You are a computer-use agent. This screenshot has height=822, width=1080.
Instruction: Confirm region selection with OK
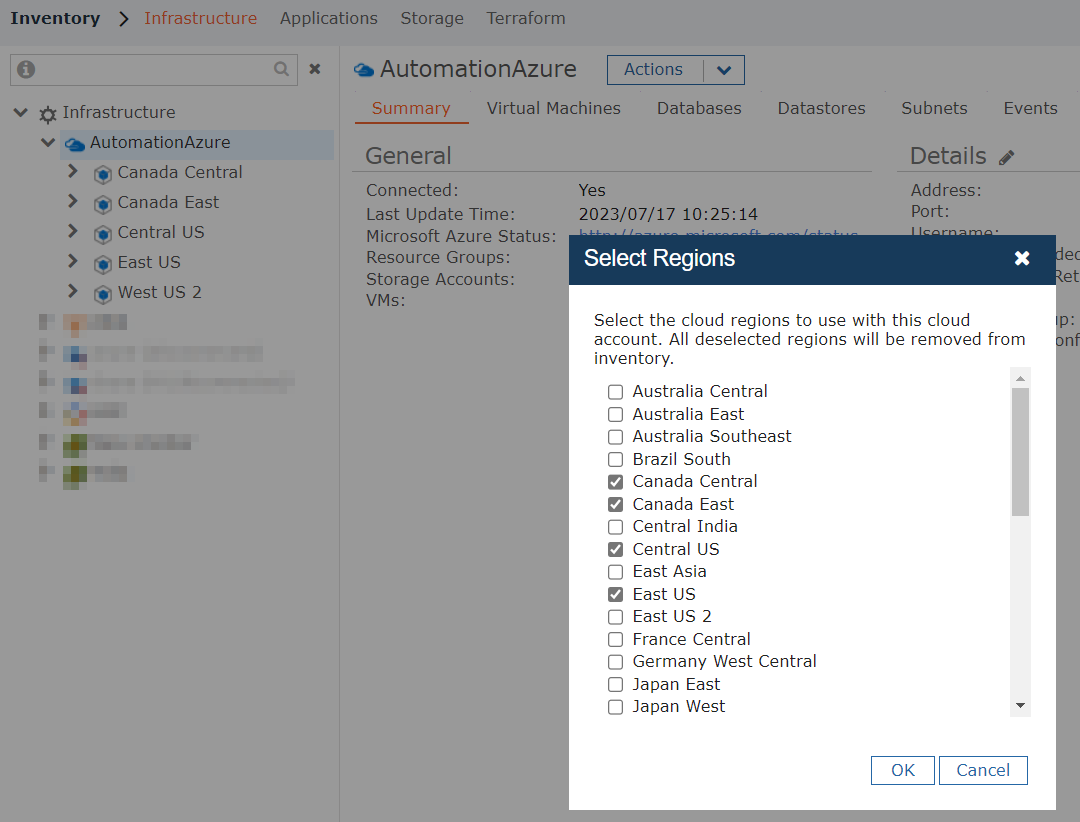903,770
